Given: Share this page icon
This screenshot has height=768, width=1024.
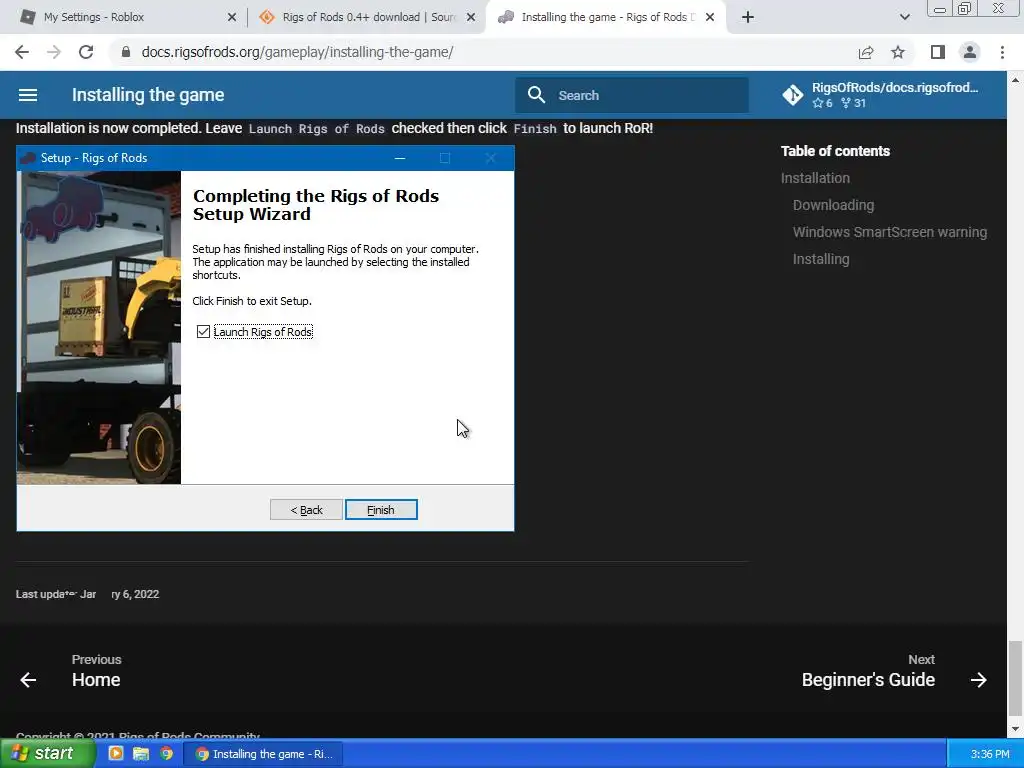Looking at the screenshot, I should coord(866,52).
